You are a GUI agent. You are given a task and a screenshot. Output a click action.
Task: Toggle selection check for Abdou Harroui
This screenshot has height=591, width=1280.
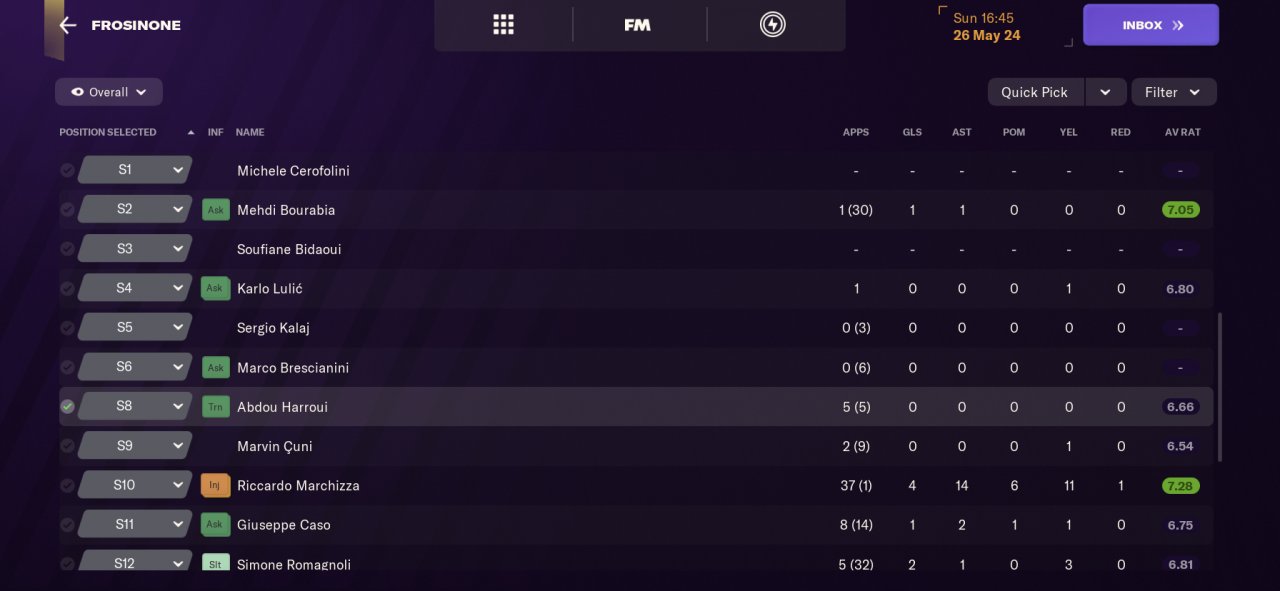point(67,407)
